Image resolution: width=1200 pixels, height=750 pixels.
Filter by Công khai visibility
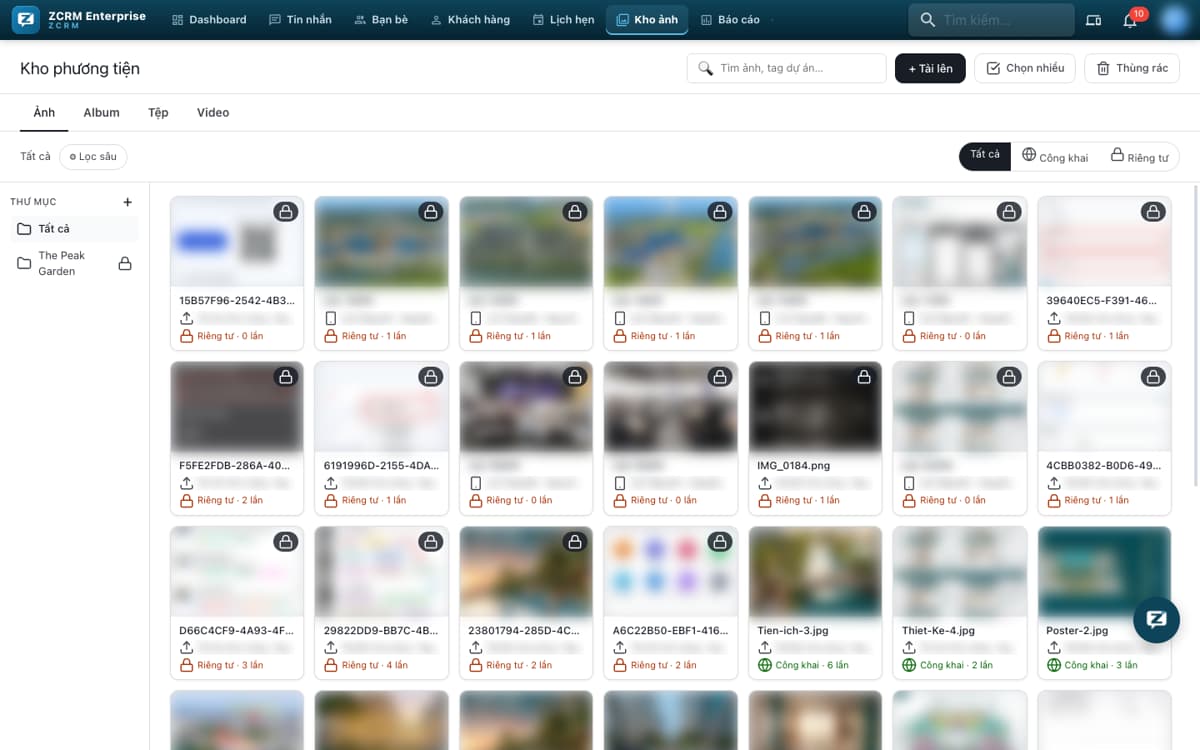[1055, 156]
